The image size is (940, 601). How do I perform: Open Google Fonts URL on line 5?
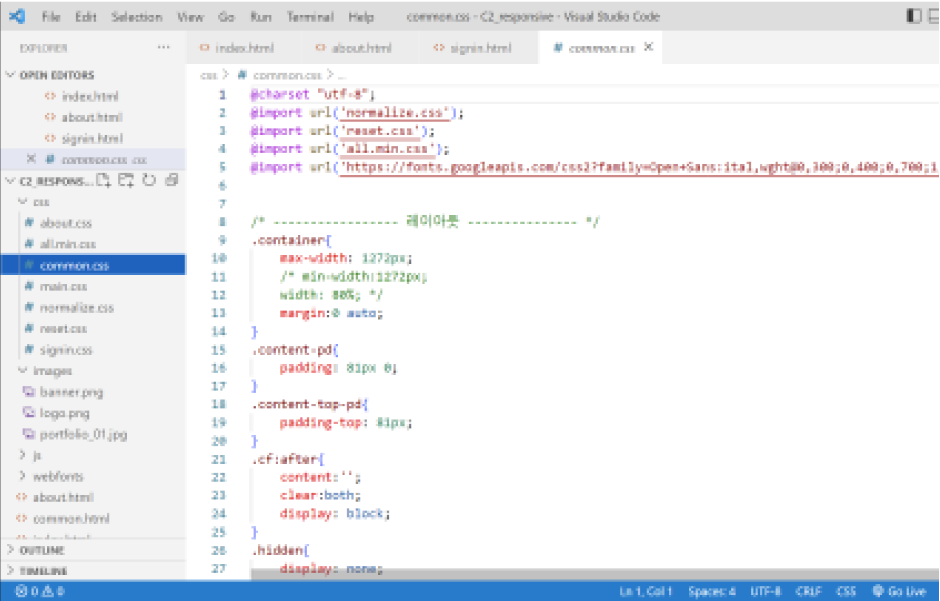click(x=639, y=167)
